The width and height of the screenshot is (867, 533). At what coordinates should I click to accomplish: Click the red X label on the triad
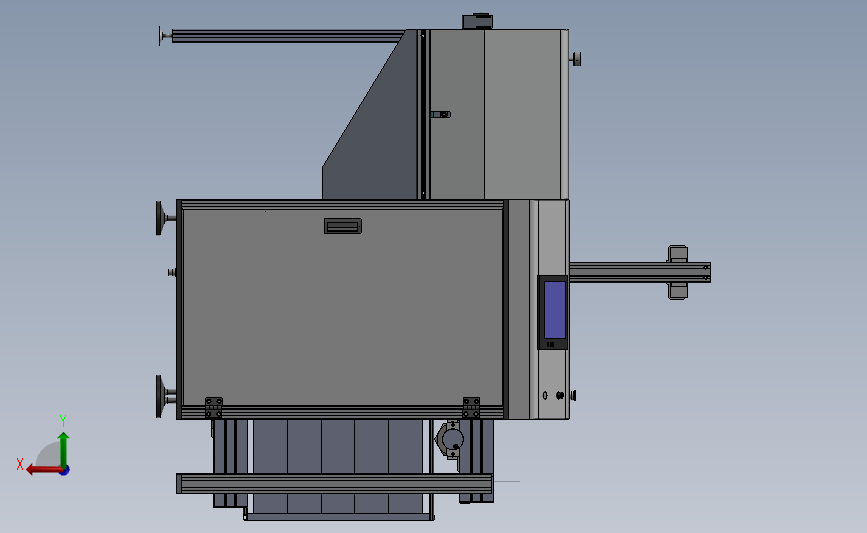(x=20, y=464)
